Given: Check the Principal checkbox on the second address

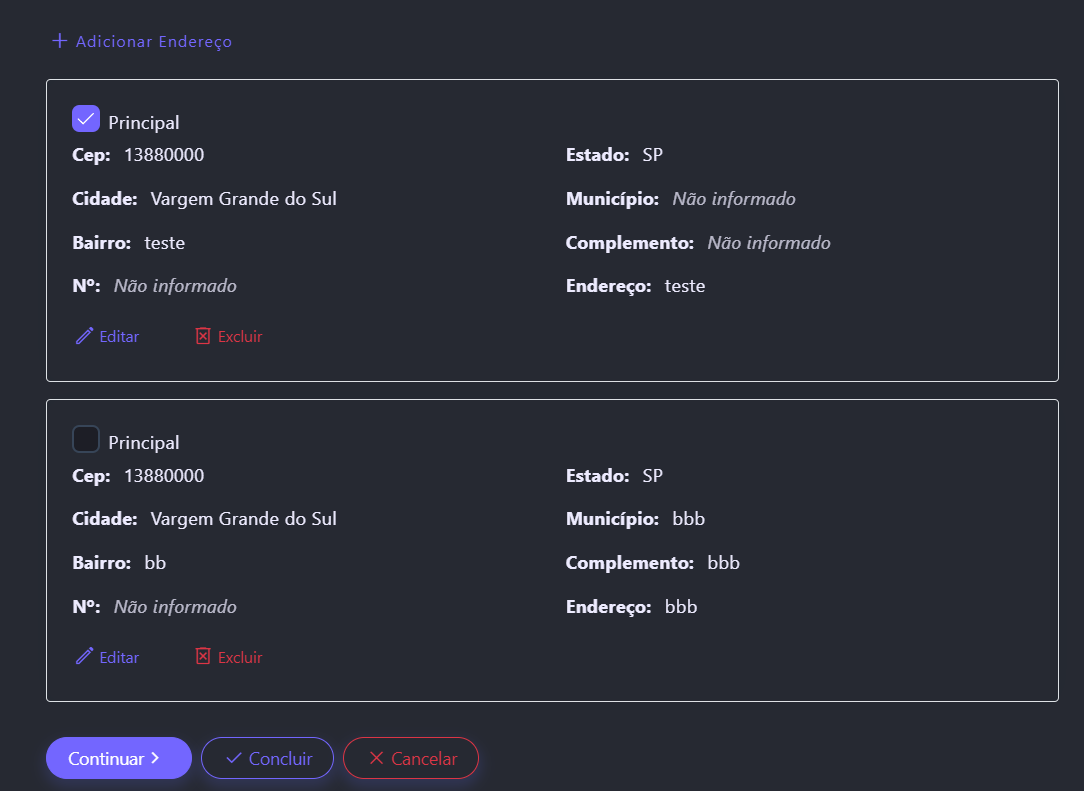Looking at the screenshot, I should 86,439.
